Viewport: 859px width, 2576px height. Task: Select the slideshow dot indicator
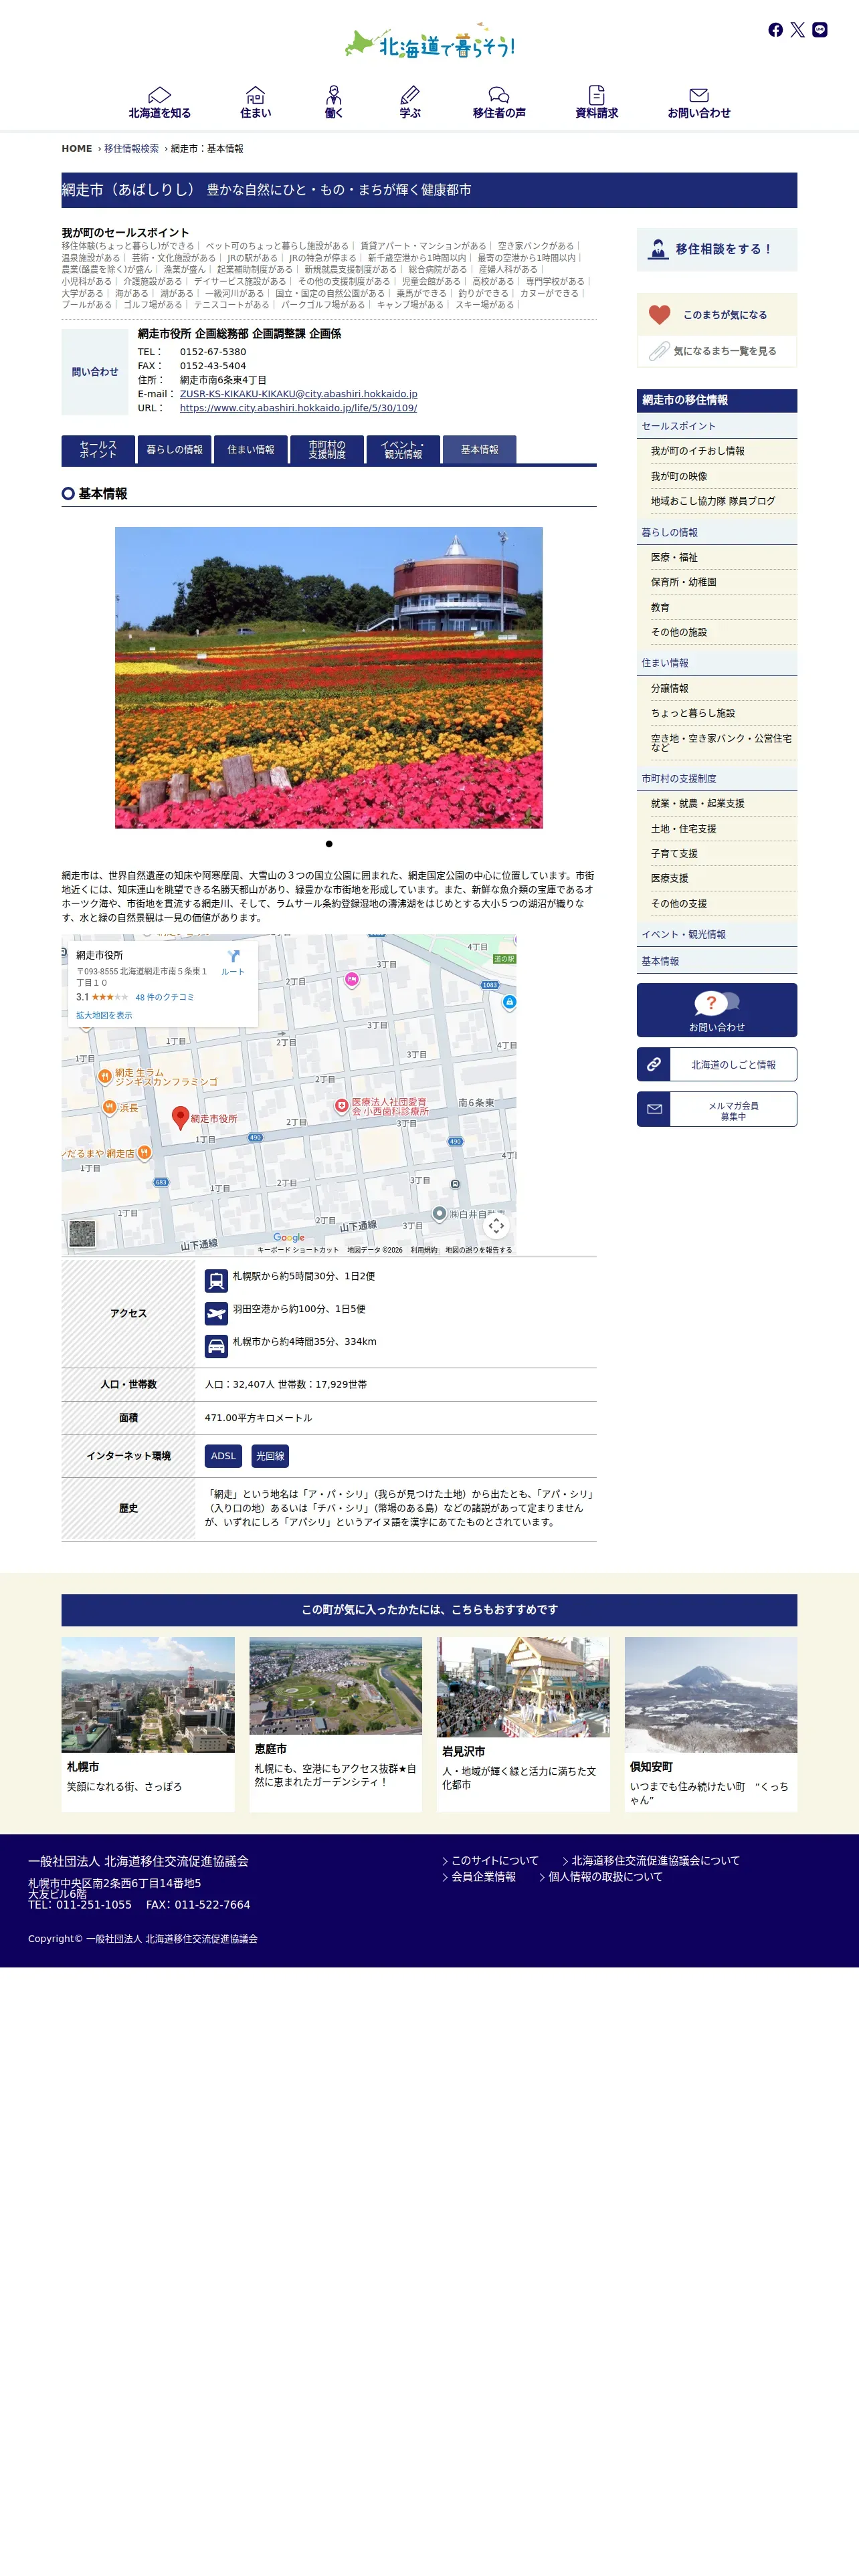click(x=329, y=844)
